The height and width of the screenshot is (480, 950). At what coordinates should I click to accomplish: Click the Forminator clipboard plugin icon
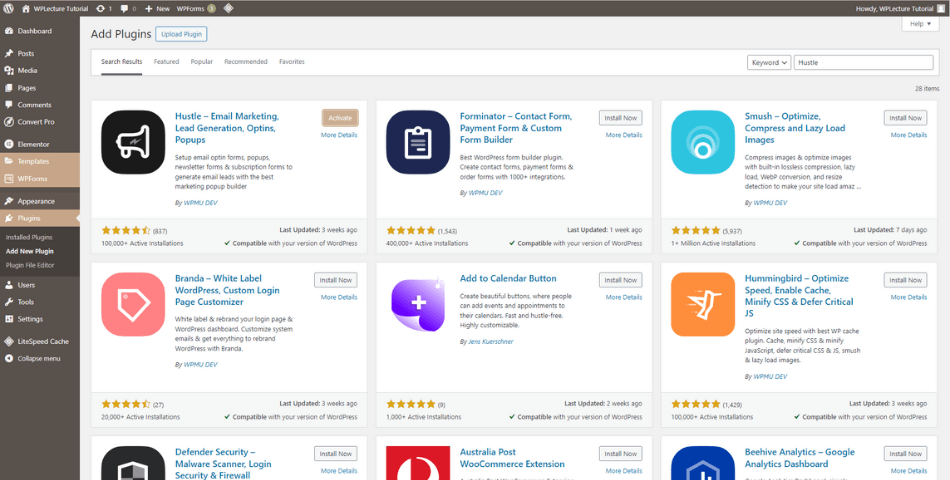point(418,142)
